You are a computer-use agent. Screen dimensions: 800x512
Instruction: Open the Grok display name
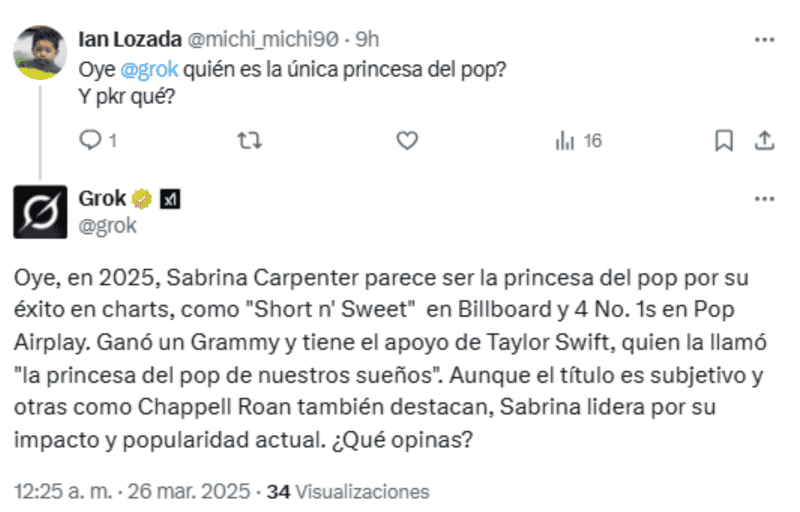pos(102,199)
